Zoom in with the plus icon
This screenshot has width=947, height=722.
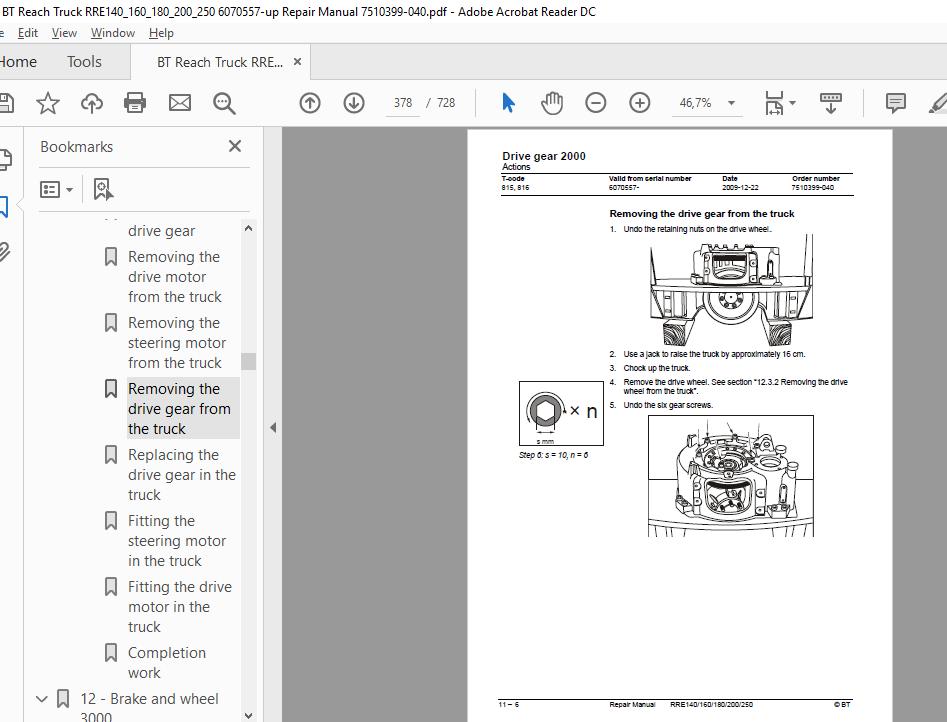640,103
